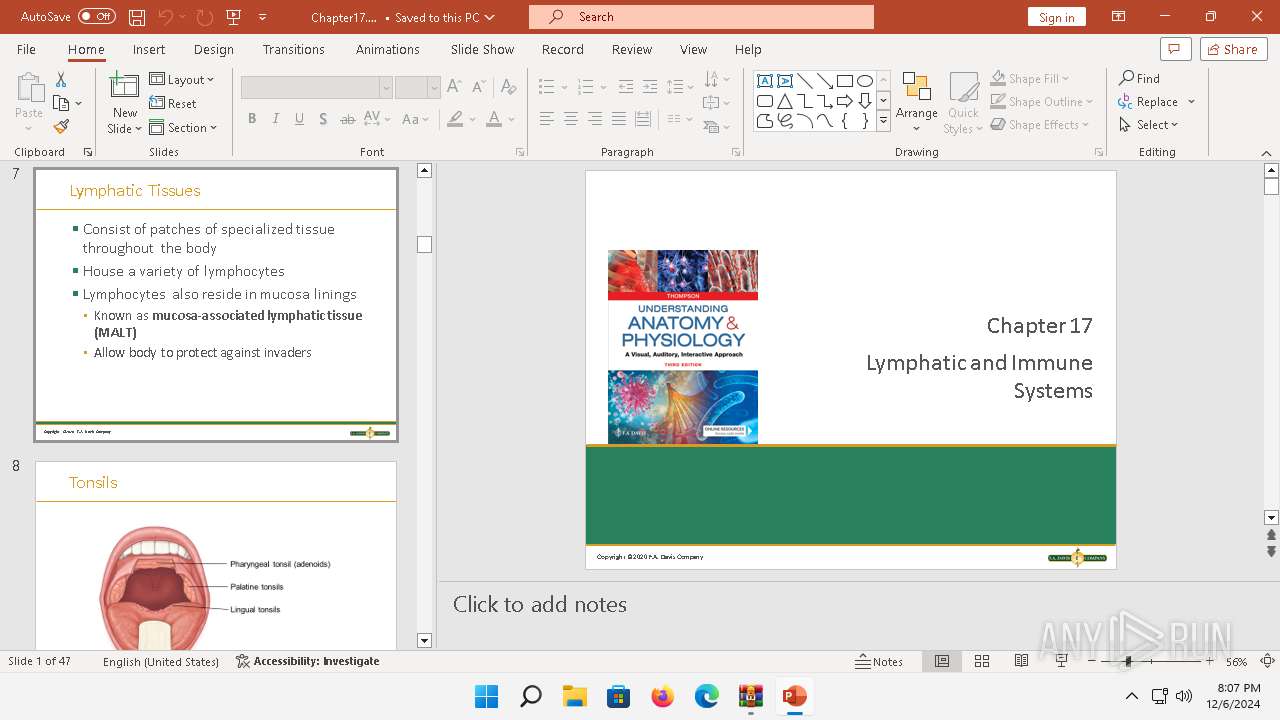Switch to Design tab
Screen dimensions: 1280x720
point(214,49)
